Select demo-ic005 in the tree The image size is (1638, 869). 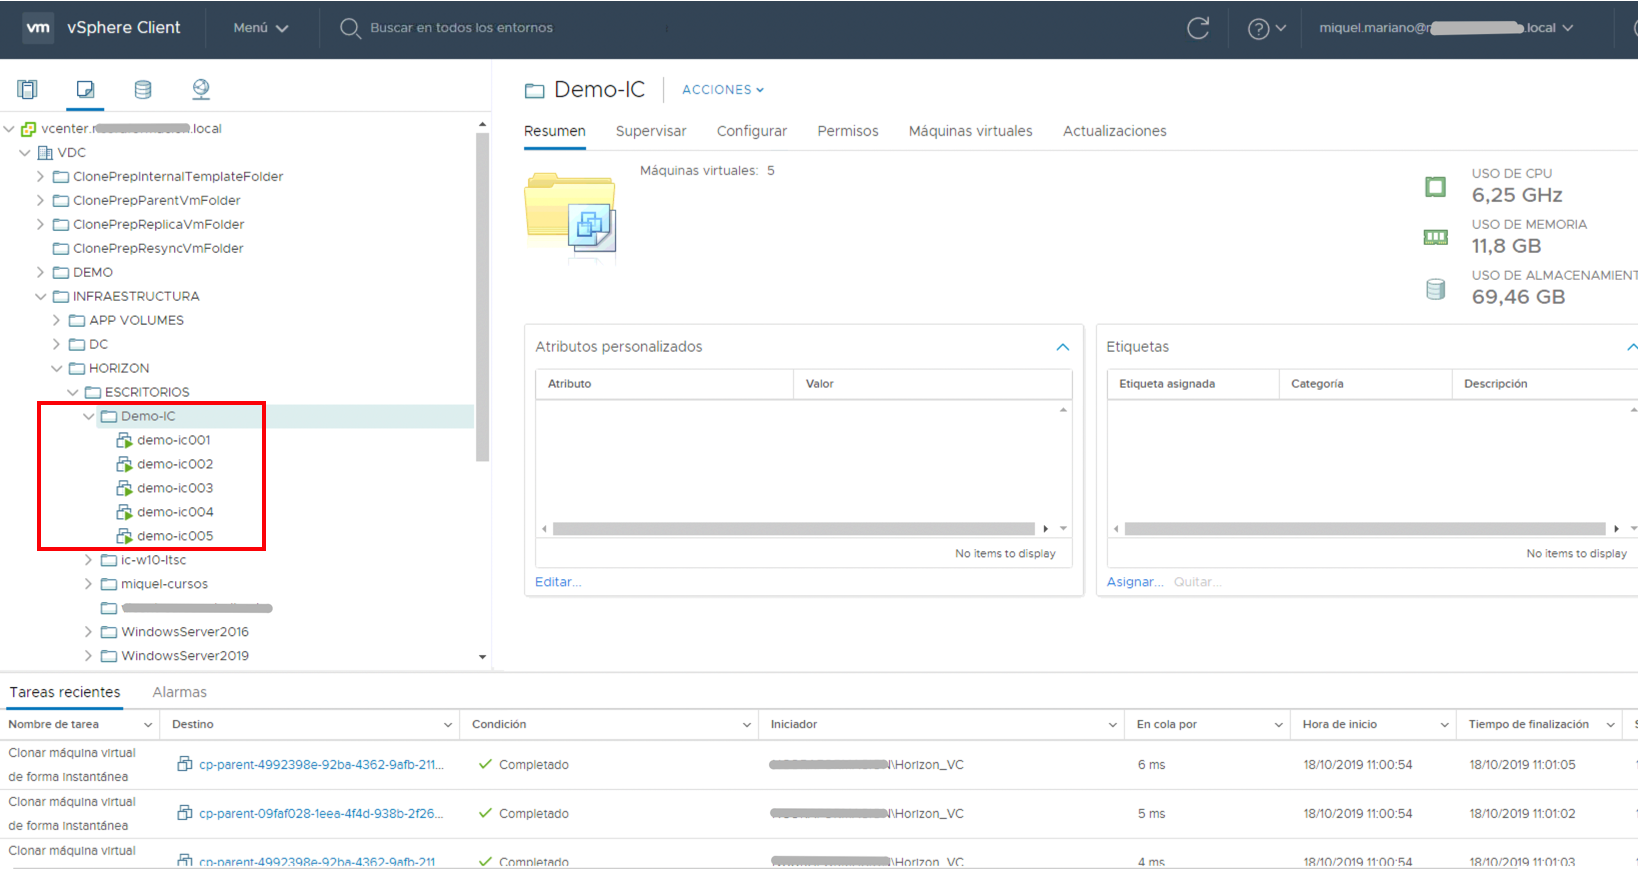(175, 536)
